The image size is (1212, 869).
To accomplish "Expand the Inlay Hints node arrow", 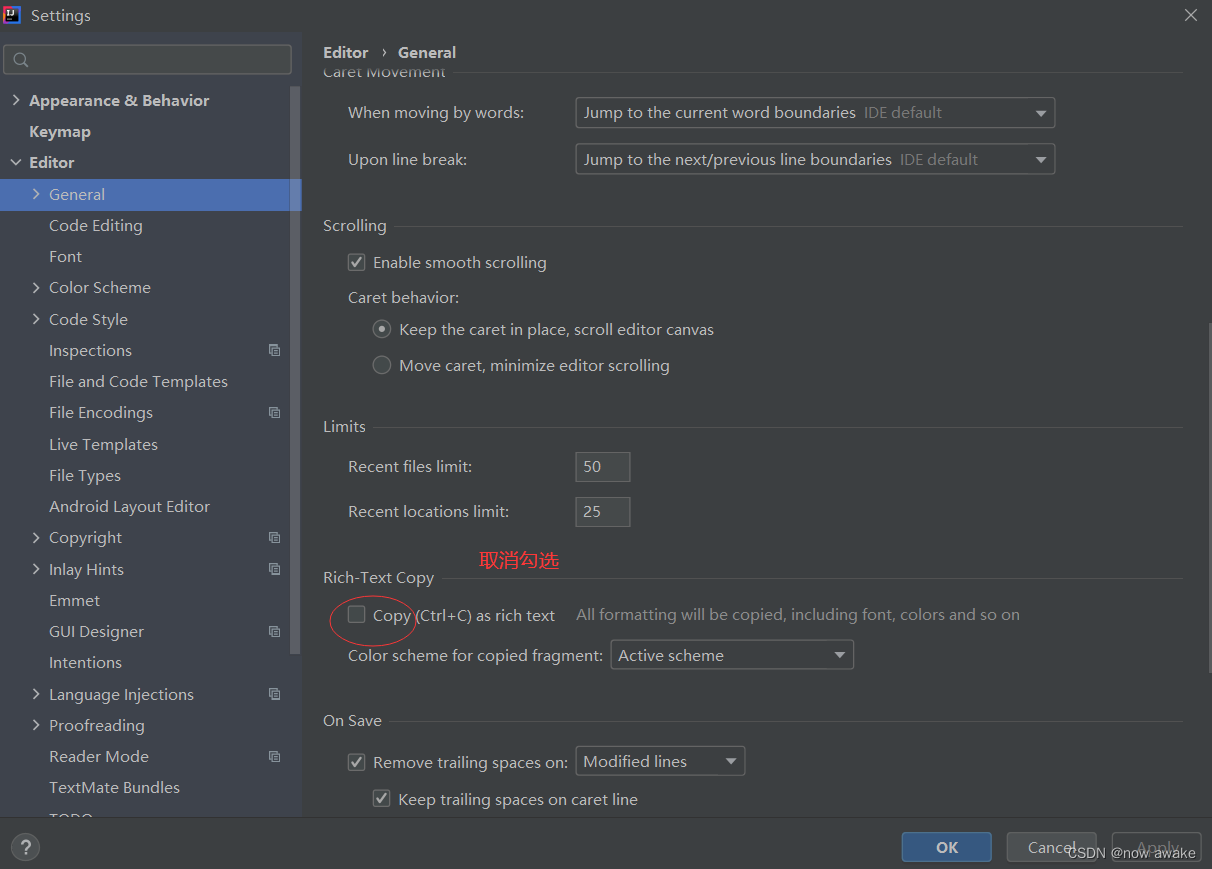I will pos(36,569).
